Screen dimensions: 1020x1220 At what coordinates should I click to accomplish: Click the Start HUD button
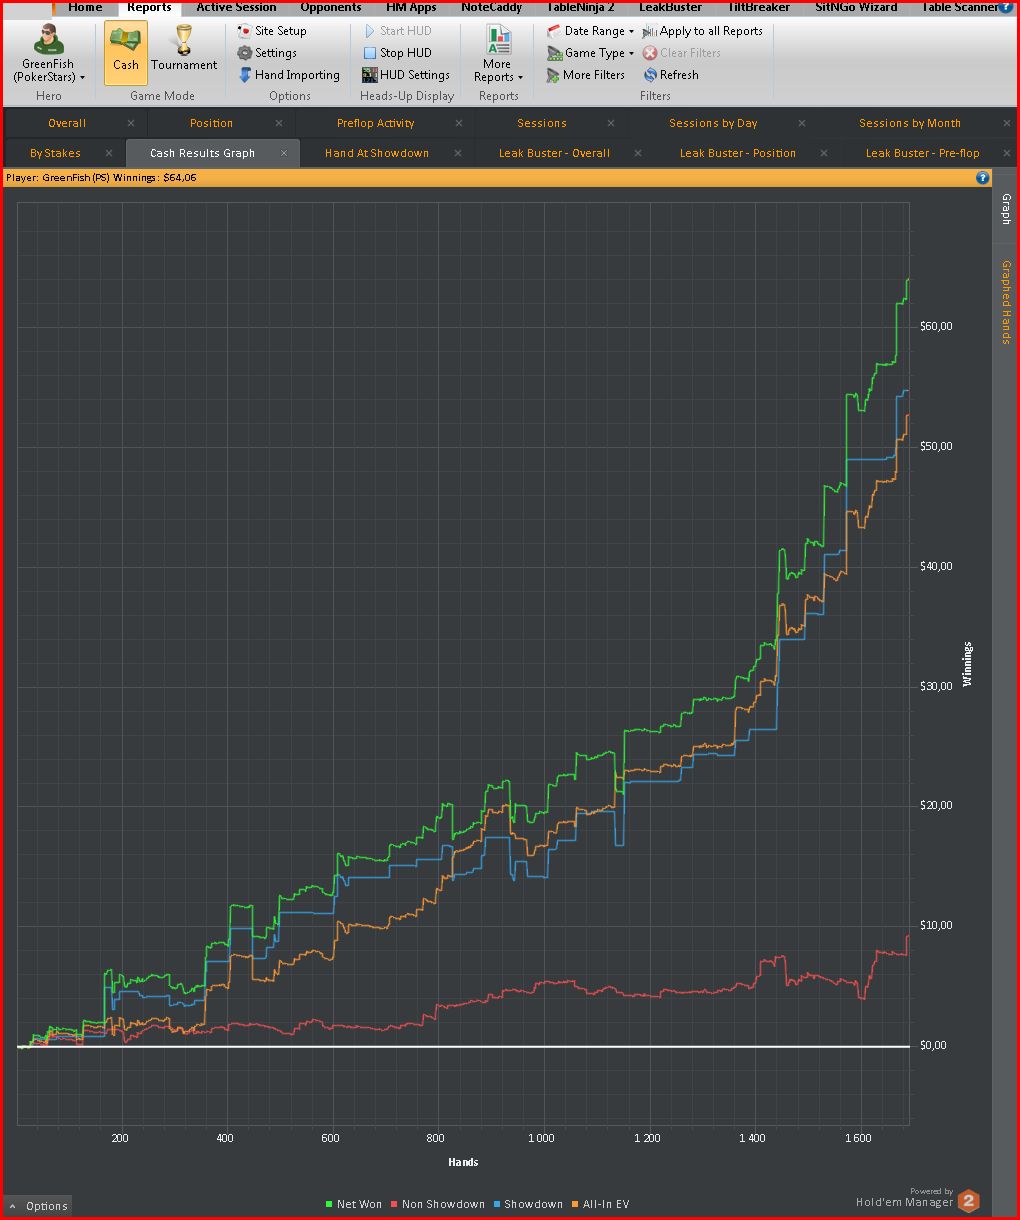tap(397, 31)
